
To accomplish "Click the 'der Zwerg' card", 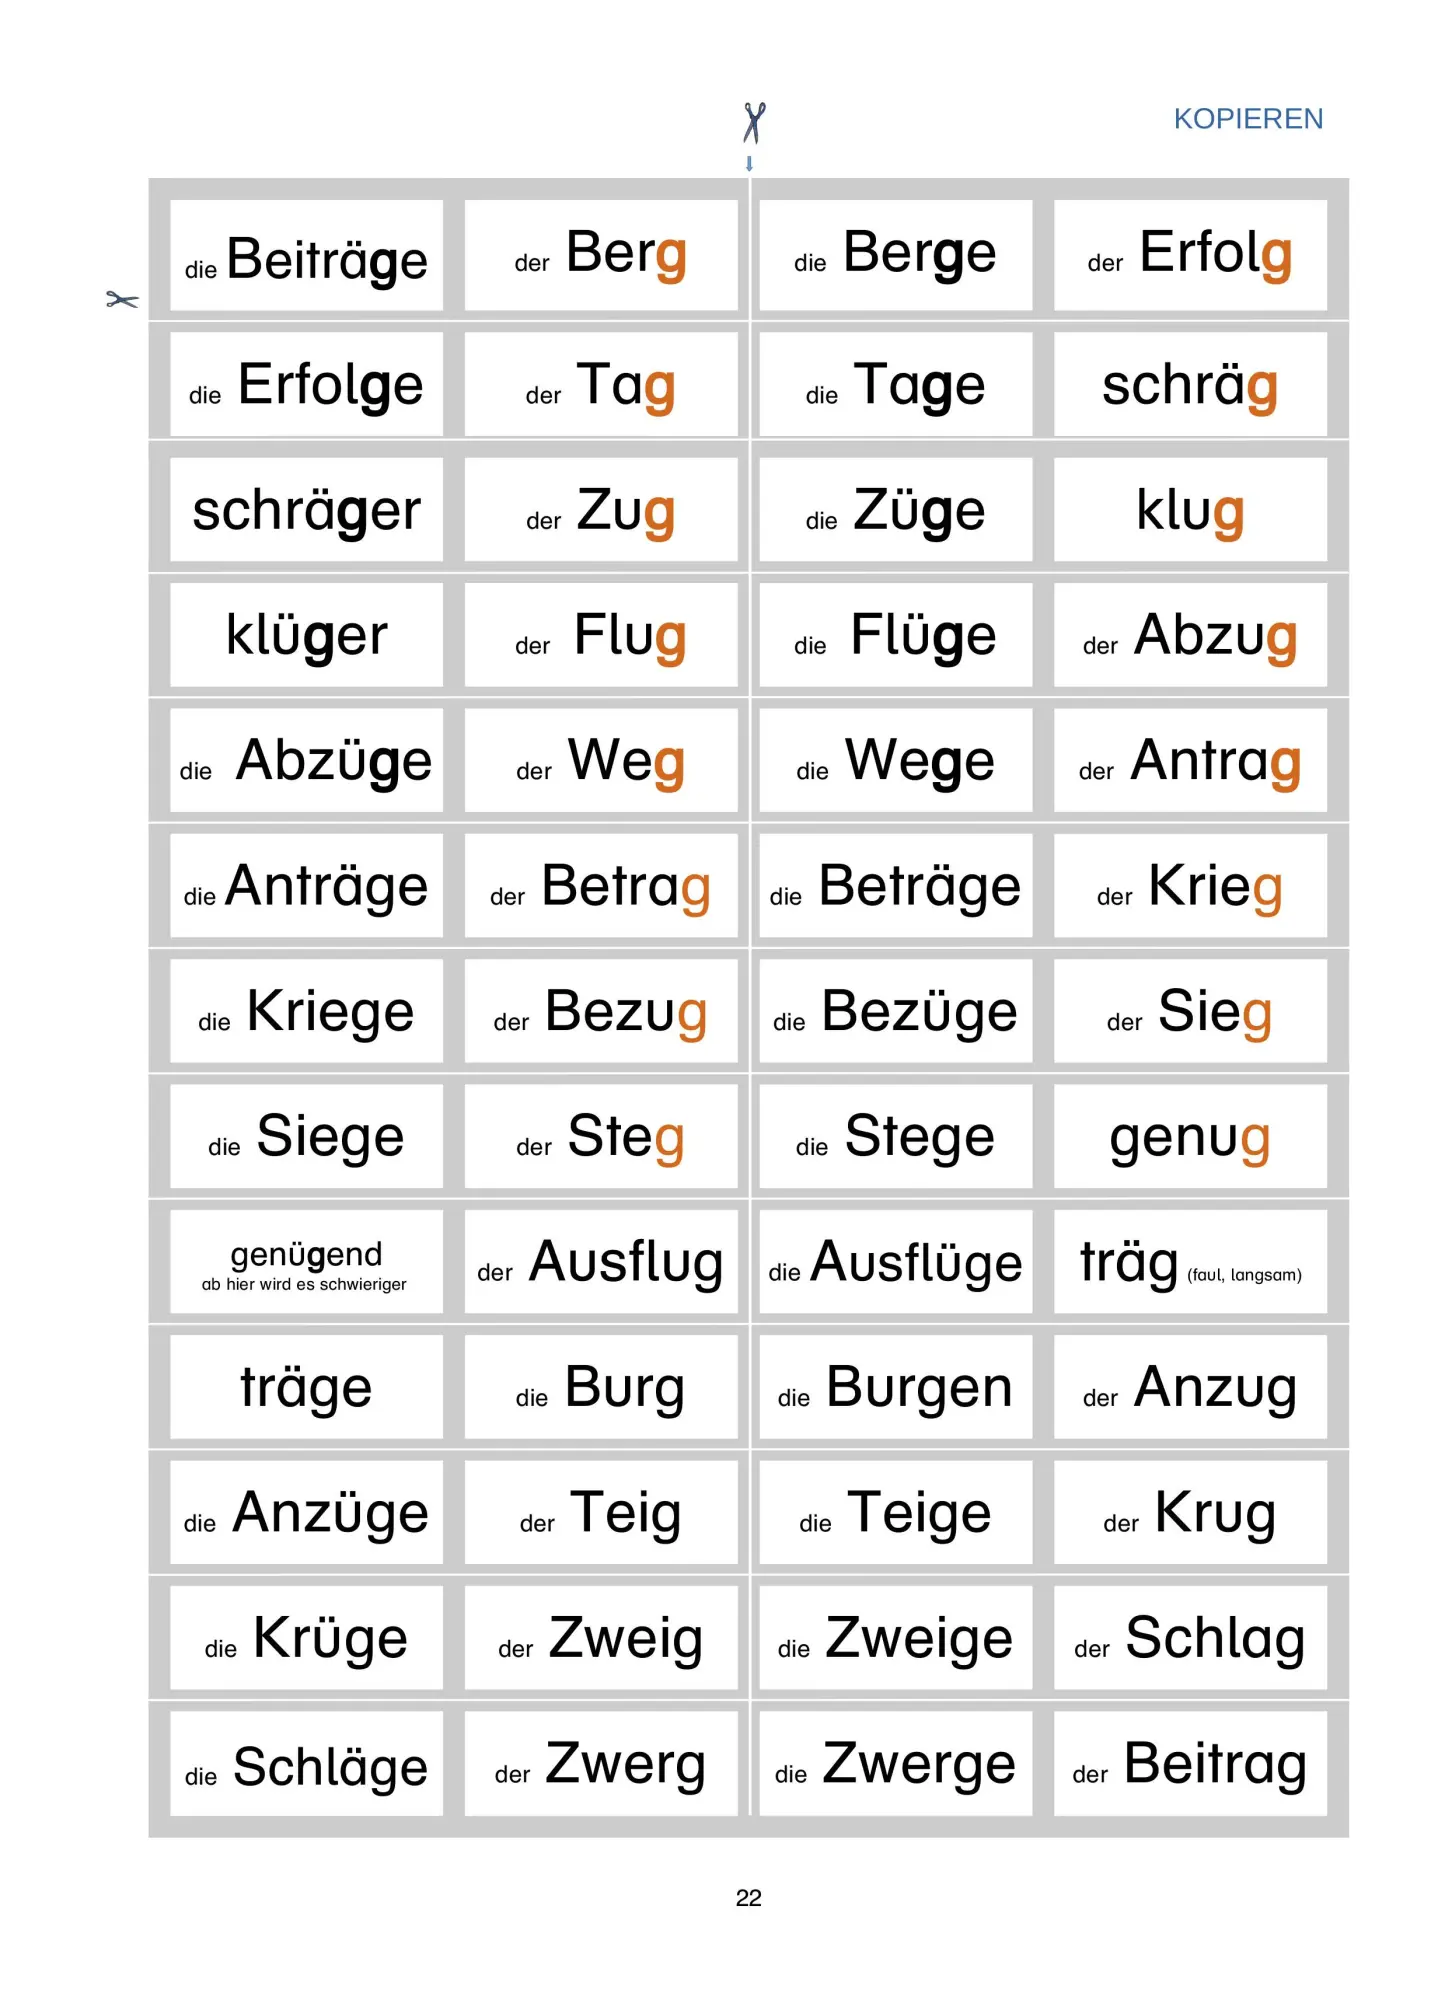I will pos(601,1764).
